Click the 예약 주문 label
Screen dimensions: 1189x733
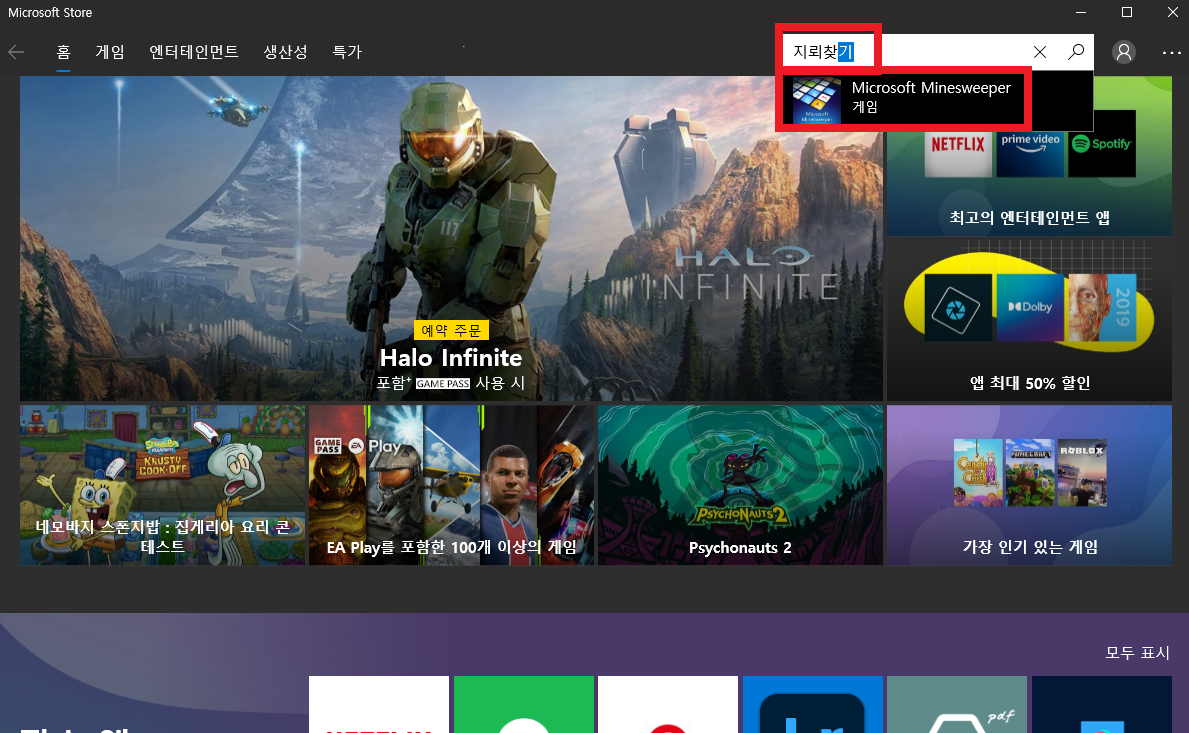point(451,330)
